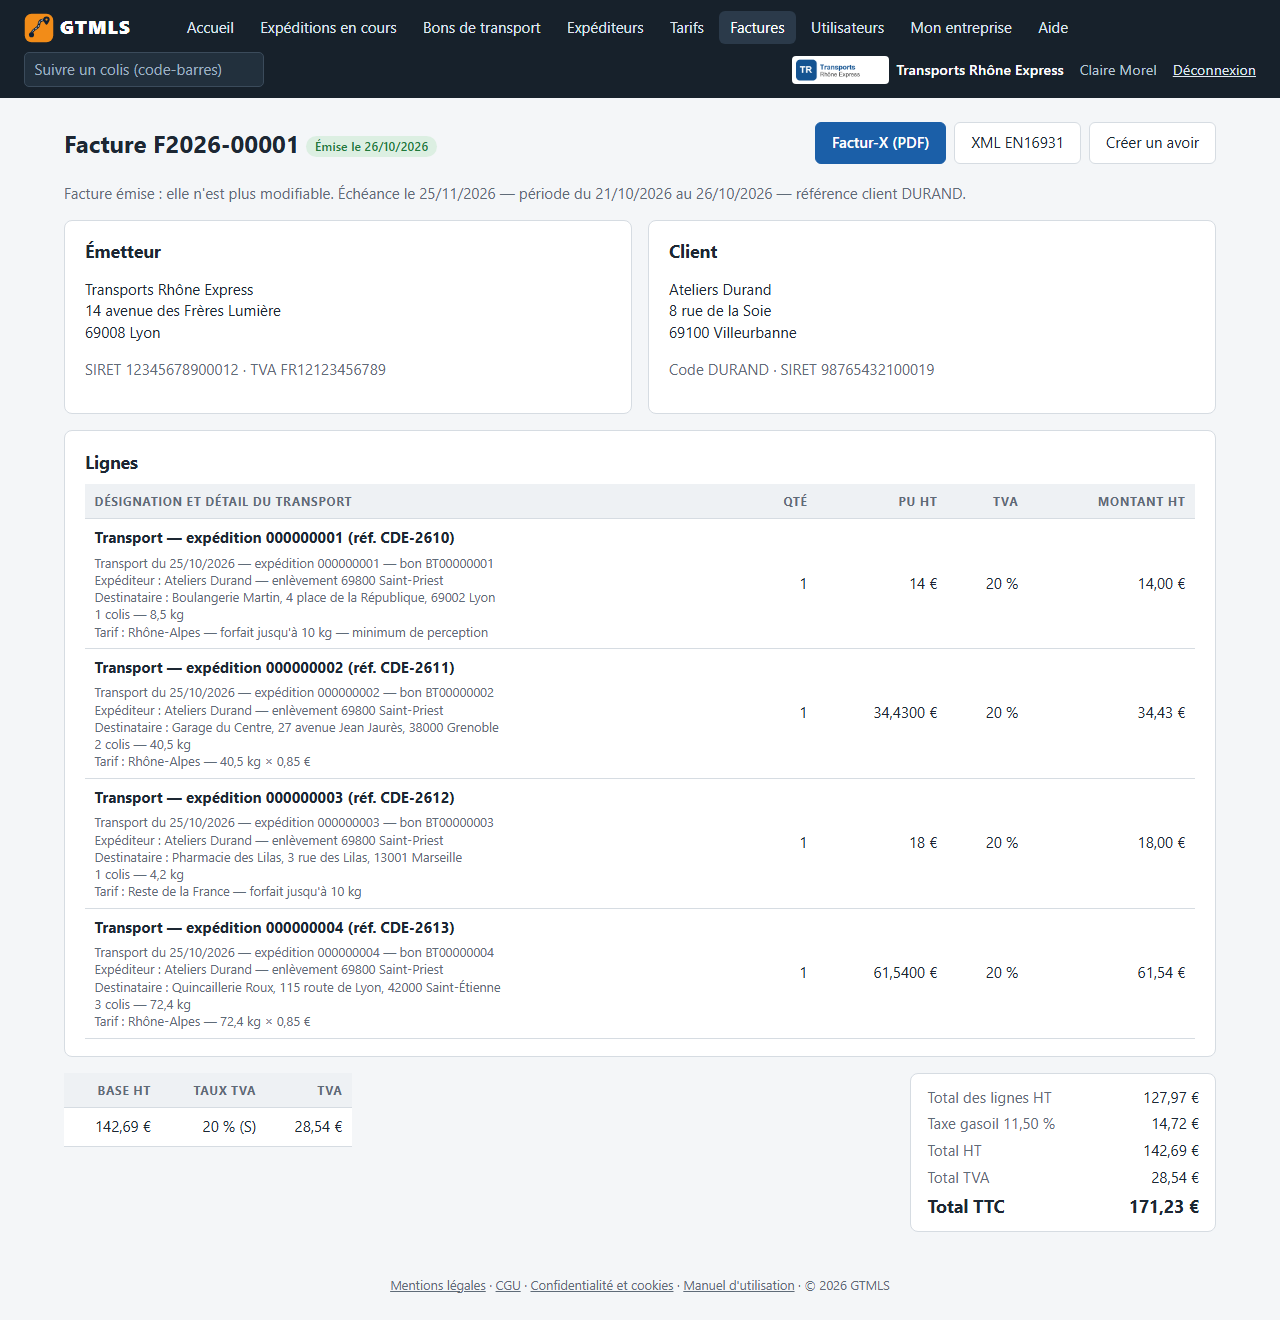
Task: Open the Aide menu
Action: point(1053,28)
